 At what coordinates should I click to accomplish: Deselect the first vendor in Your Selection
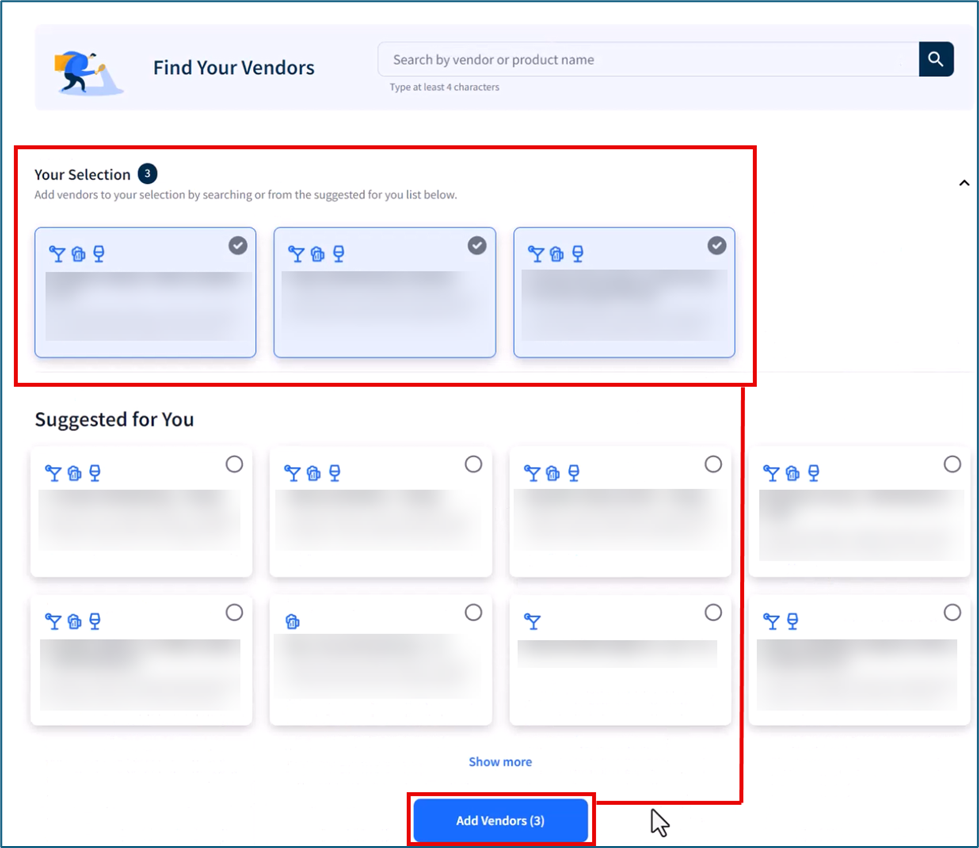(x=238, y=245)
